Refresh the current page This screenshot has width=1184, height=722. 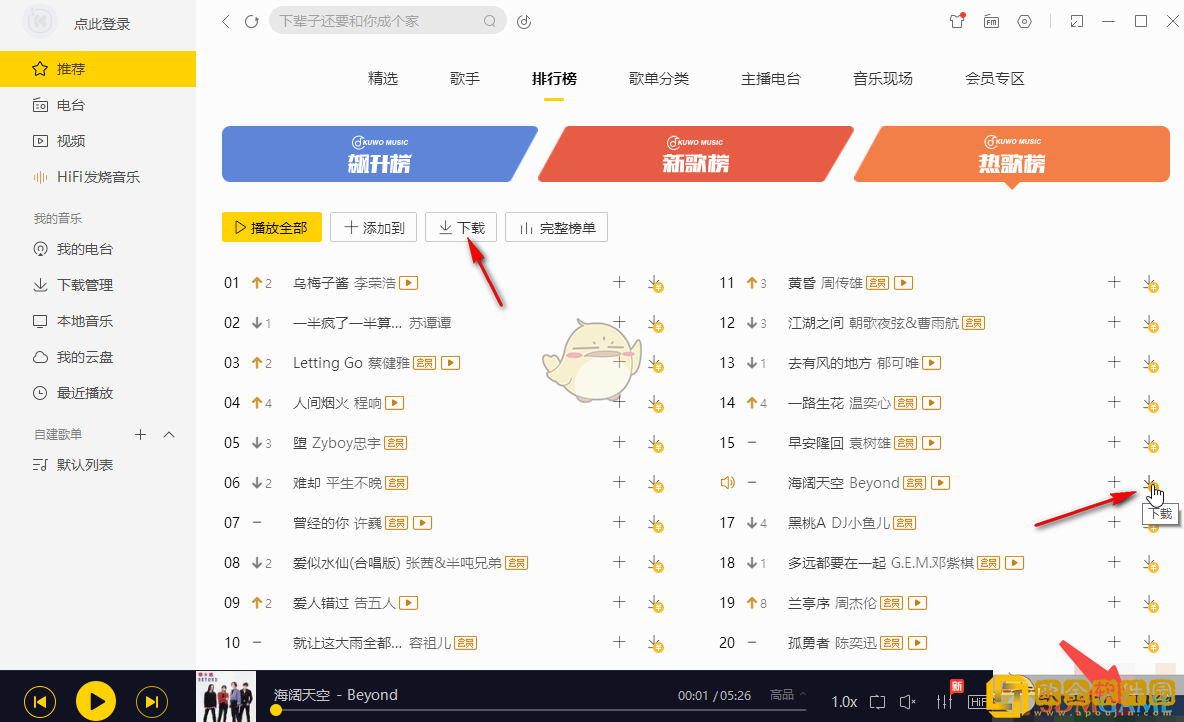[251, 21]
